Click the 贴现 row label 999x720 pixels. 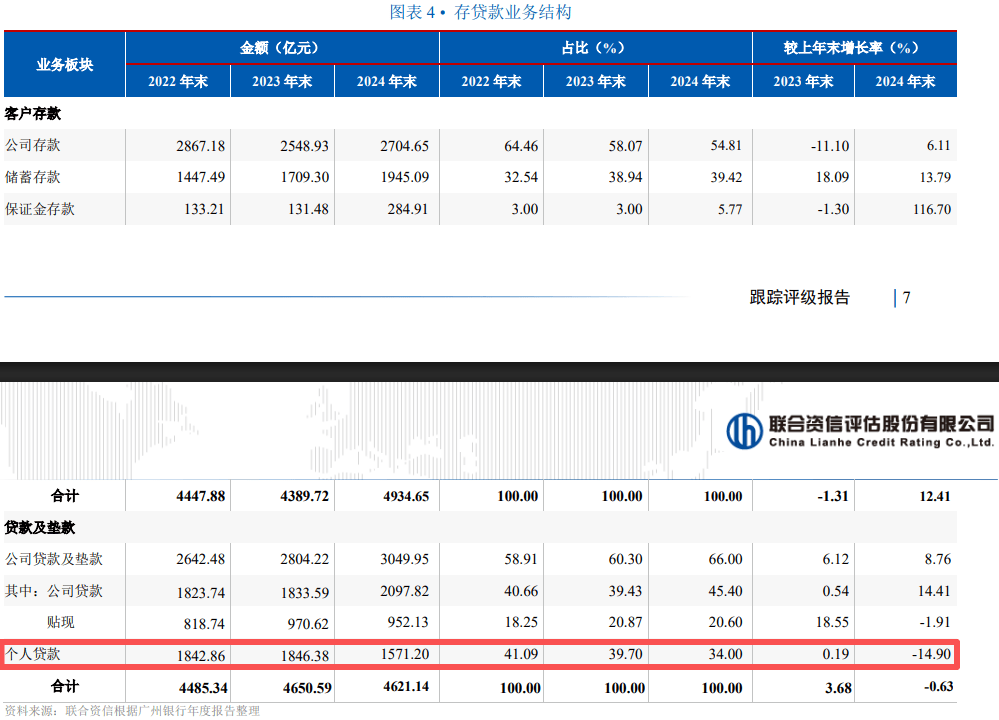pos(61,622)
